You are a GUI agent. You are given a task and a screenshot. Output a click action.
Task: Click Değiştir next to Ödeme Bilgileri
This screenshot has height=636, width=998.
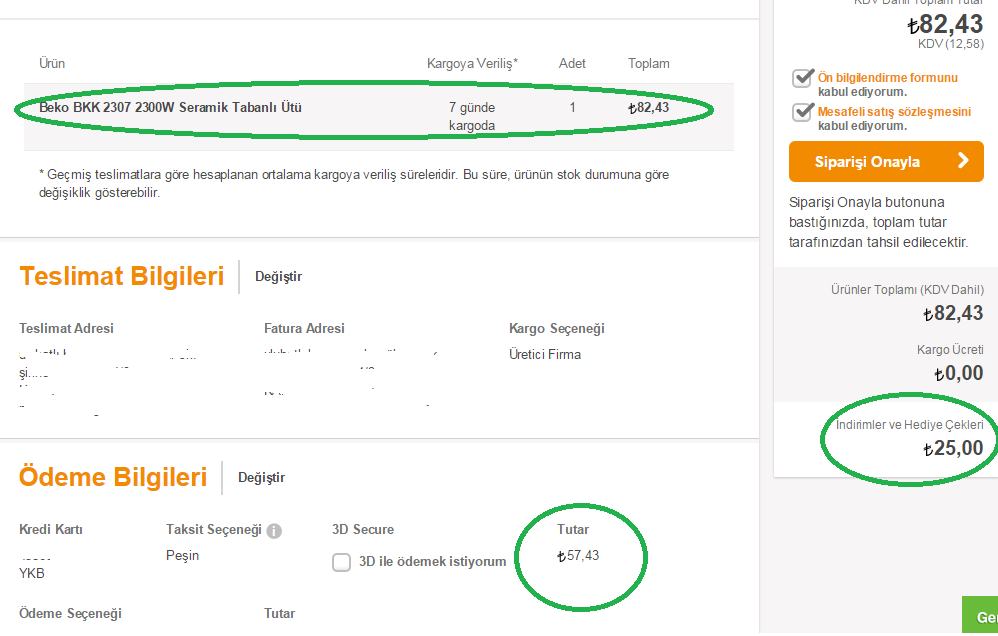(x=261, y=478)
